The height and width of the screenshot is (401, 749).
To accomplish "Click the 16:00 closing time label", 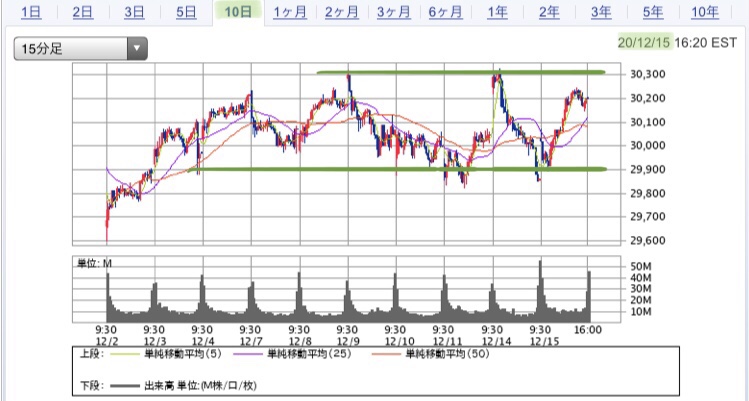I will tap(588, 330).
